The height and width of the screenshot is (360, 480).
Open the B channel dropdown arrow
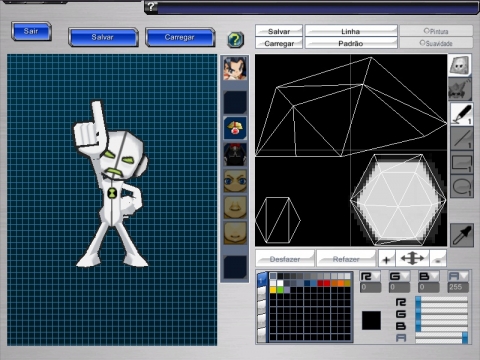click(435, 275)
